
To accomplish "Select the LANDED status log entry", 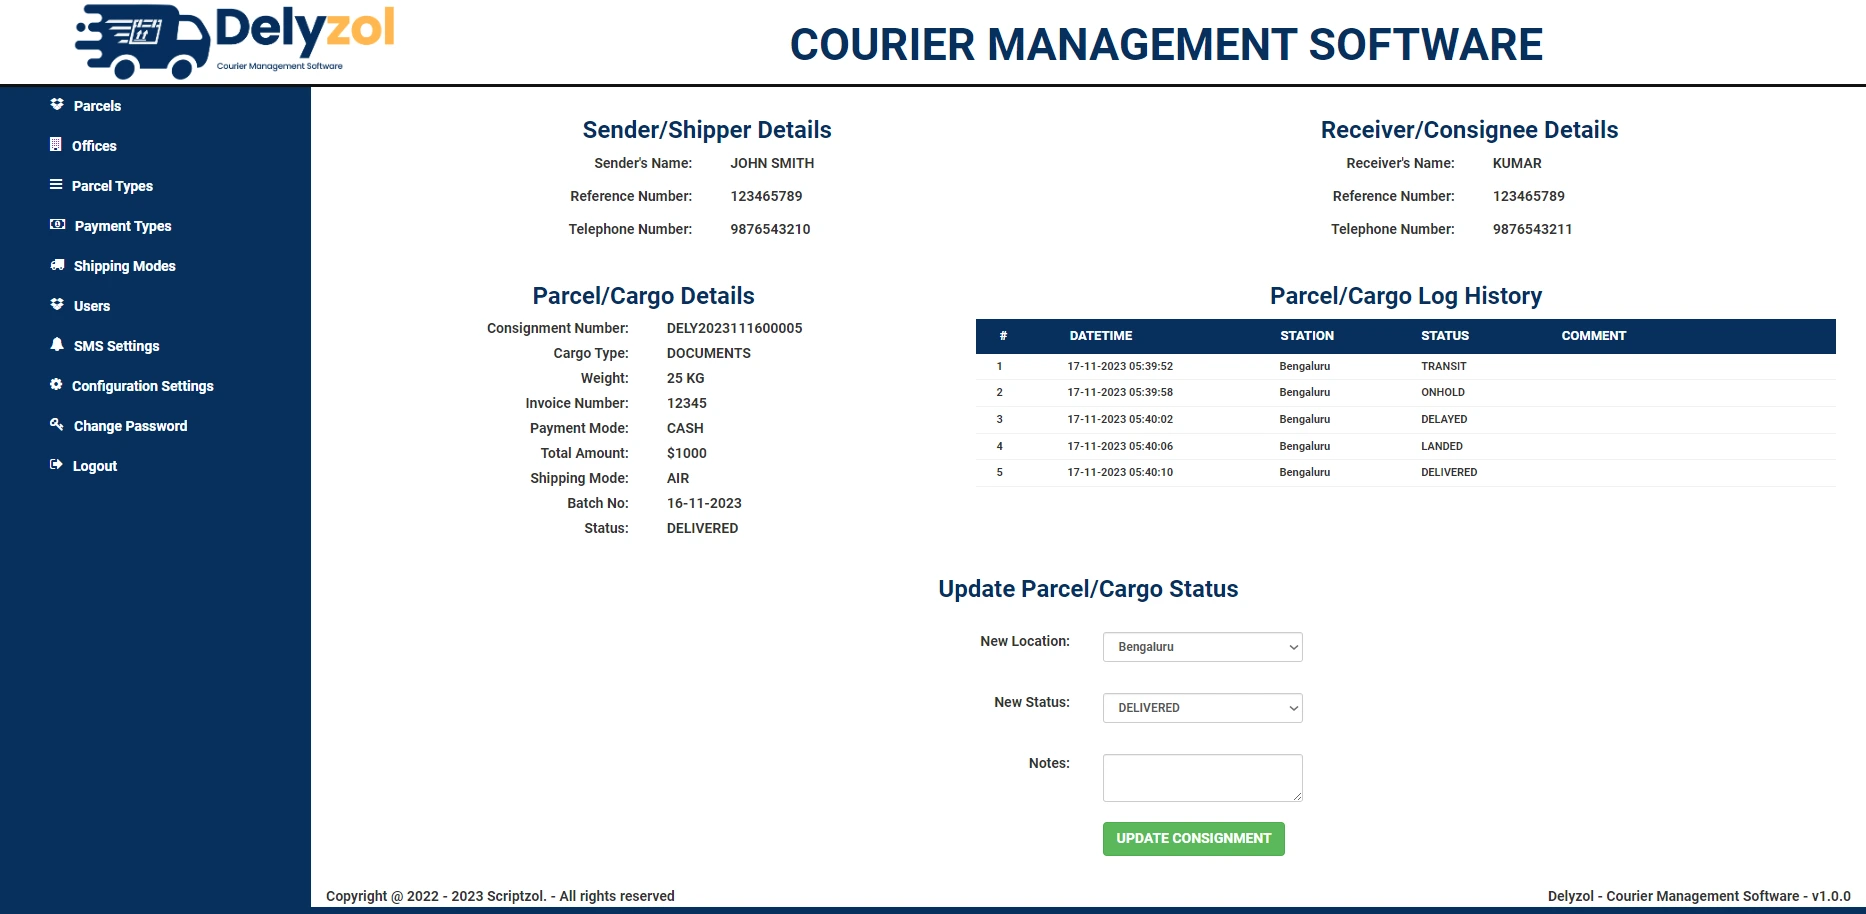I will point(1442,446).
